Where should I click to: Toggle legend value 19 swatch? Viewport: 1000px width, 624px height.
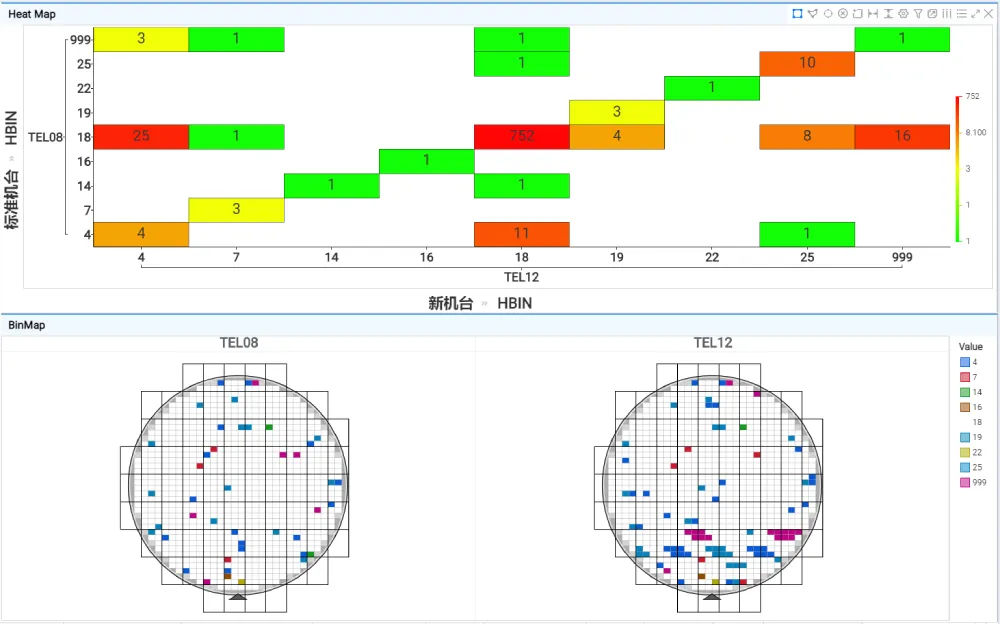tap(965, 437)
